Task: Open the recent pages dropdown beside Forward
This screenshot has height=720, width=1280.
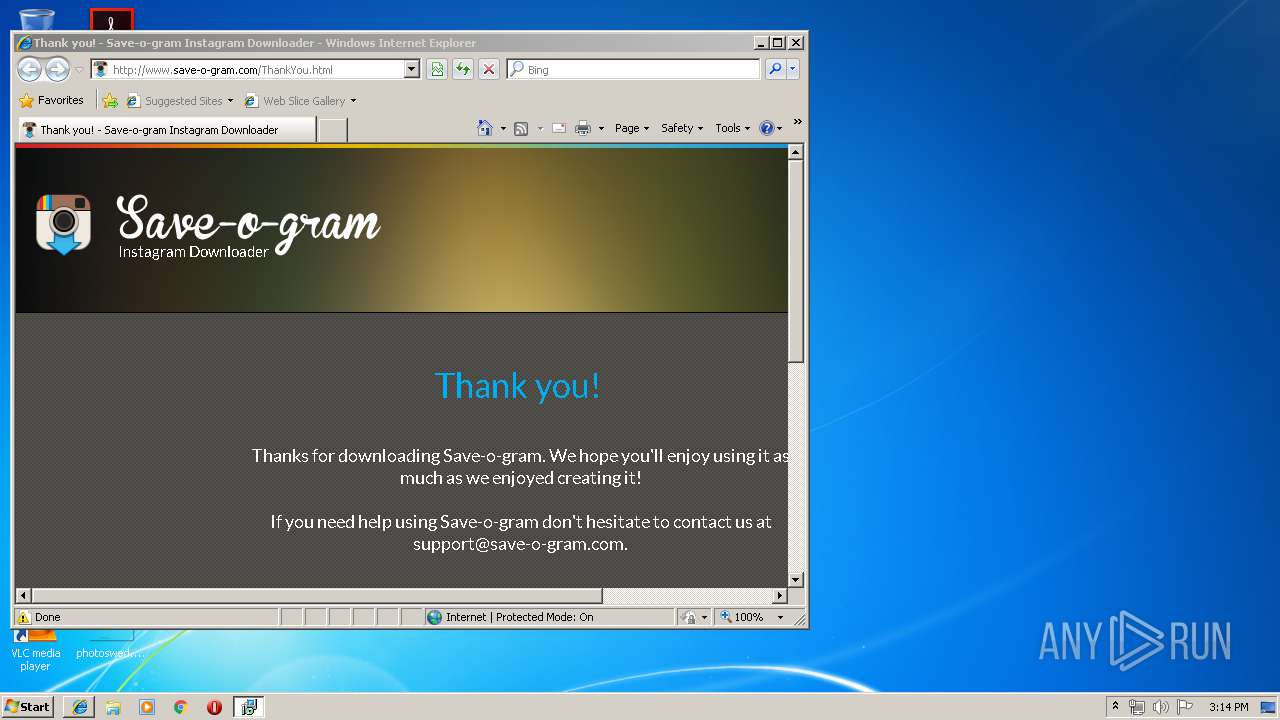Action: 79,70
